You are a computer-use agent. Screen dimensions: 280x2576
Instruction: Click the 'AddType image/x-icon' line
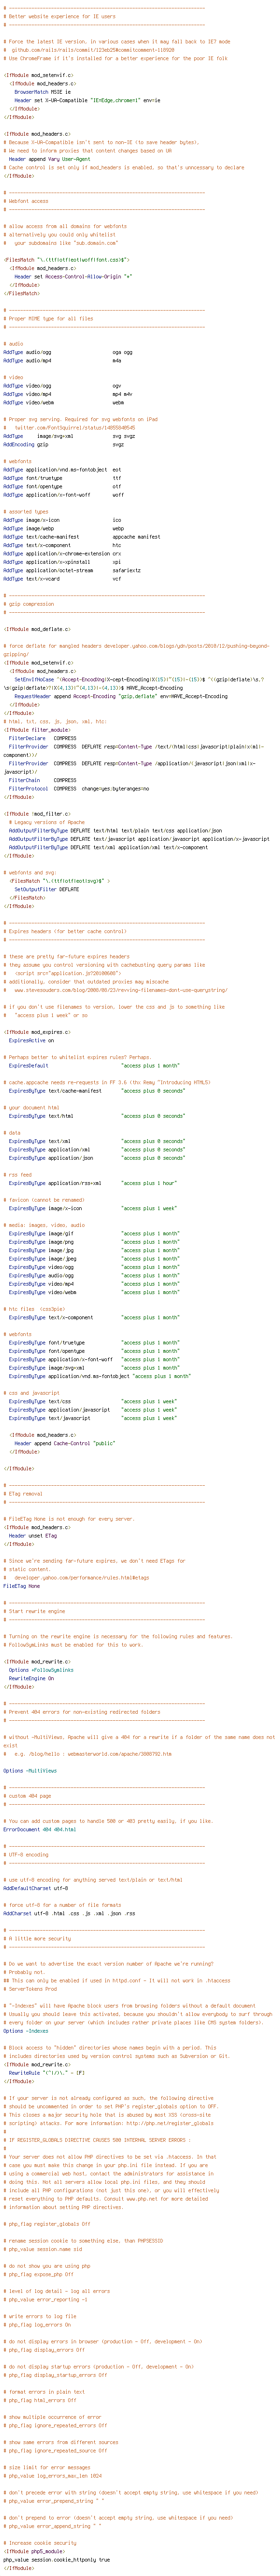pos(62,520)
